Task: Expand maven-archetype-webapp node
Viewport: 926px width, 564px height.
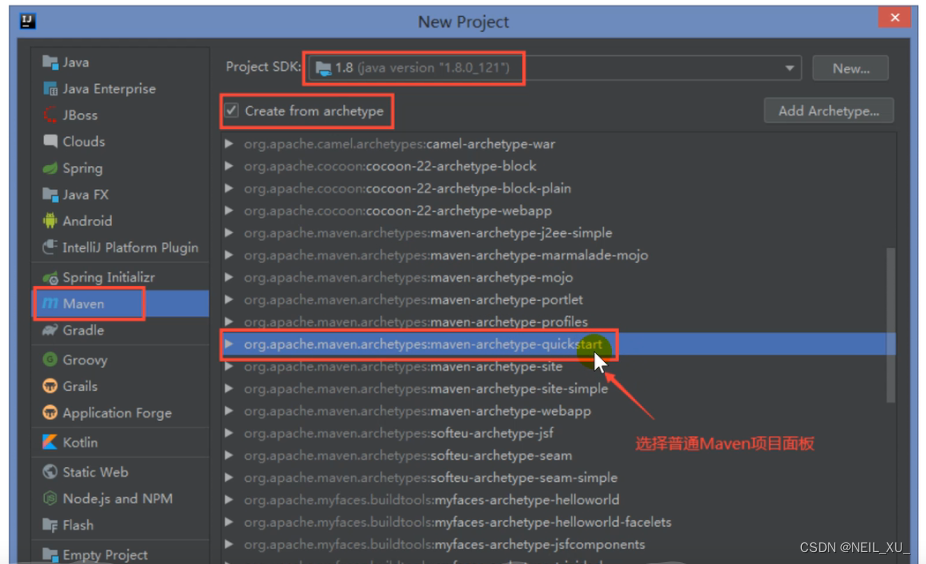Action: [229, 410]
